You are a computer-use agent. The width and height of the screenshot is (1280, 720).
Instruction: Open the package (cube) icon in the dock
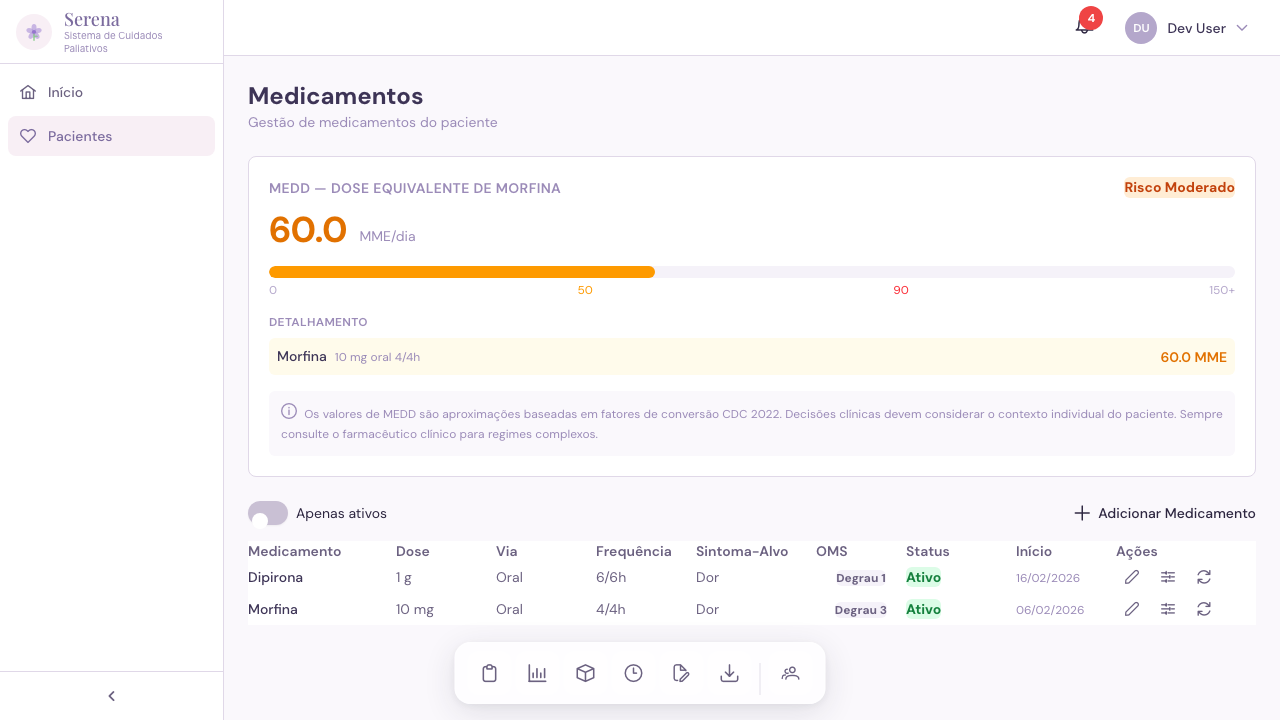(x=585, y=673)
